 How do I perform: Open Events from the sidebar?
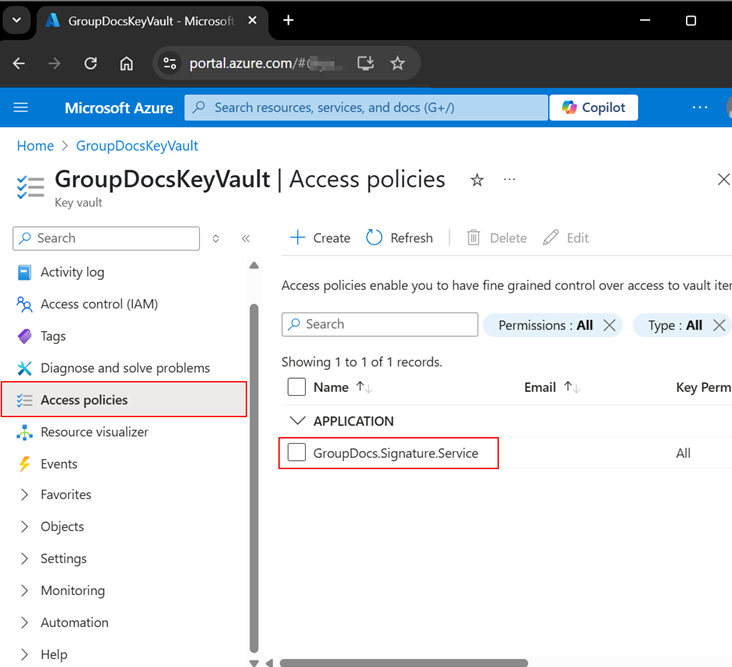click(x=59, y=464)
